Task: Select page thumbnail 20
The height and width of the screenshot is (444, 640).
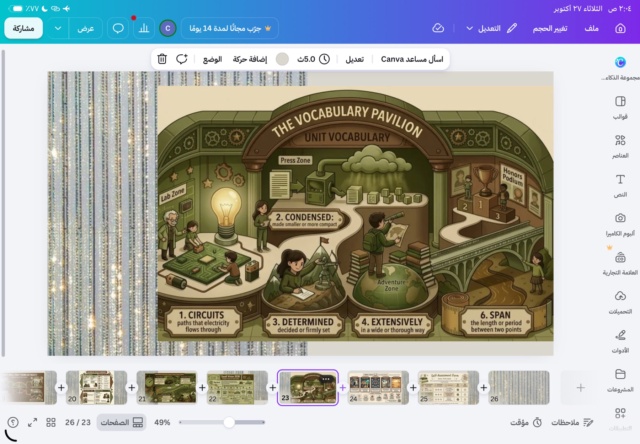Action: point(96,387)
